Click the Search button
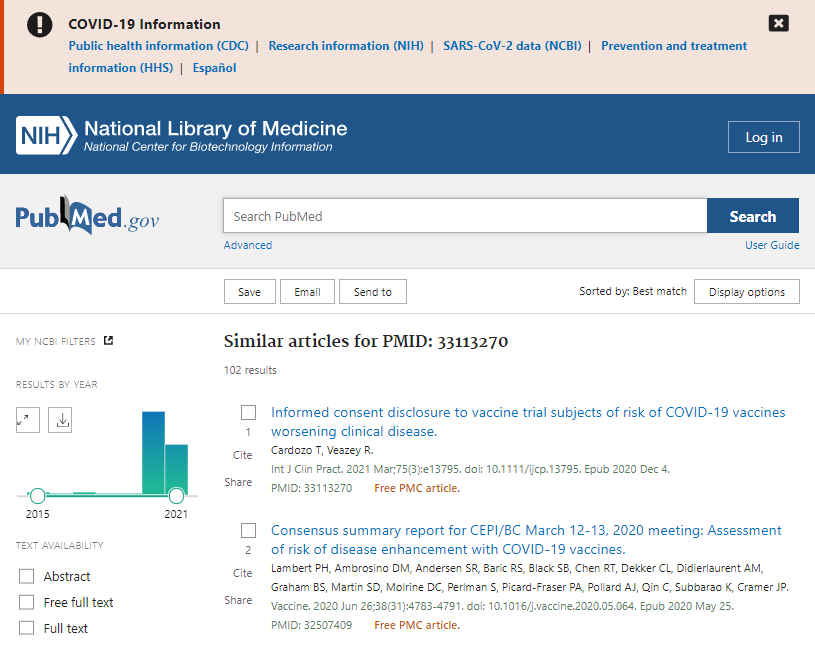The image size is (815, 648). (753, 216)
